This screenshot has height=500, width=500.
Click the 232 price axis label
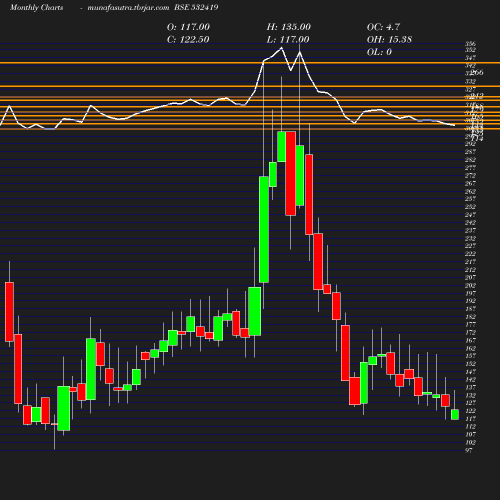pyautogui.click(x=470, y=238)
